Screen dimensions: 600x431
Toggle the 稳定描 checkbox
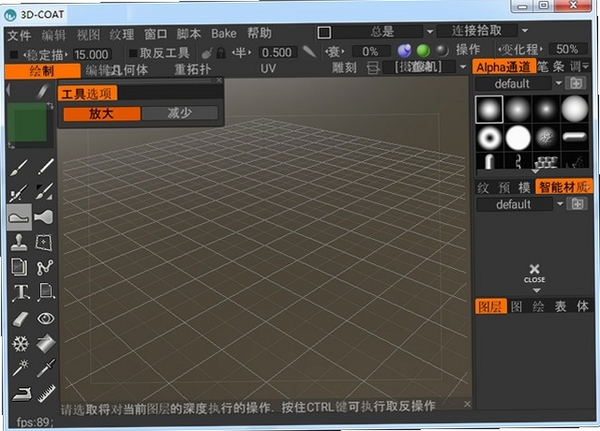point(14,55)
